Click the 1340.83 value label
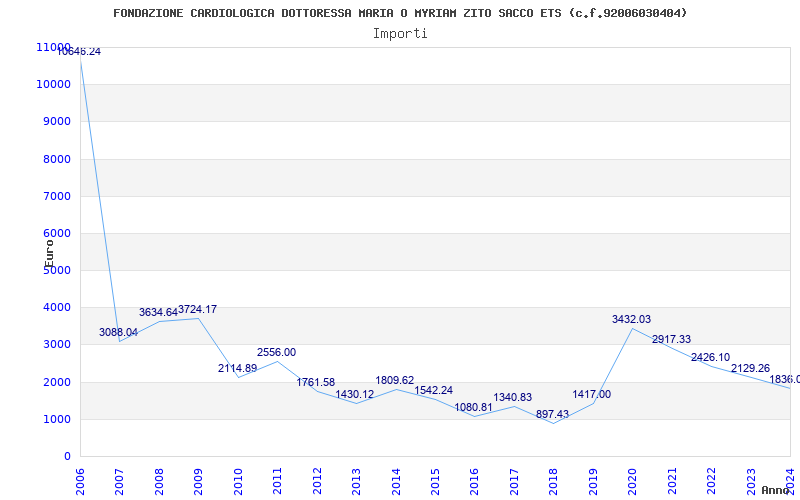The image size is (800, 500). pyautogui.click(x=513, y=397)
